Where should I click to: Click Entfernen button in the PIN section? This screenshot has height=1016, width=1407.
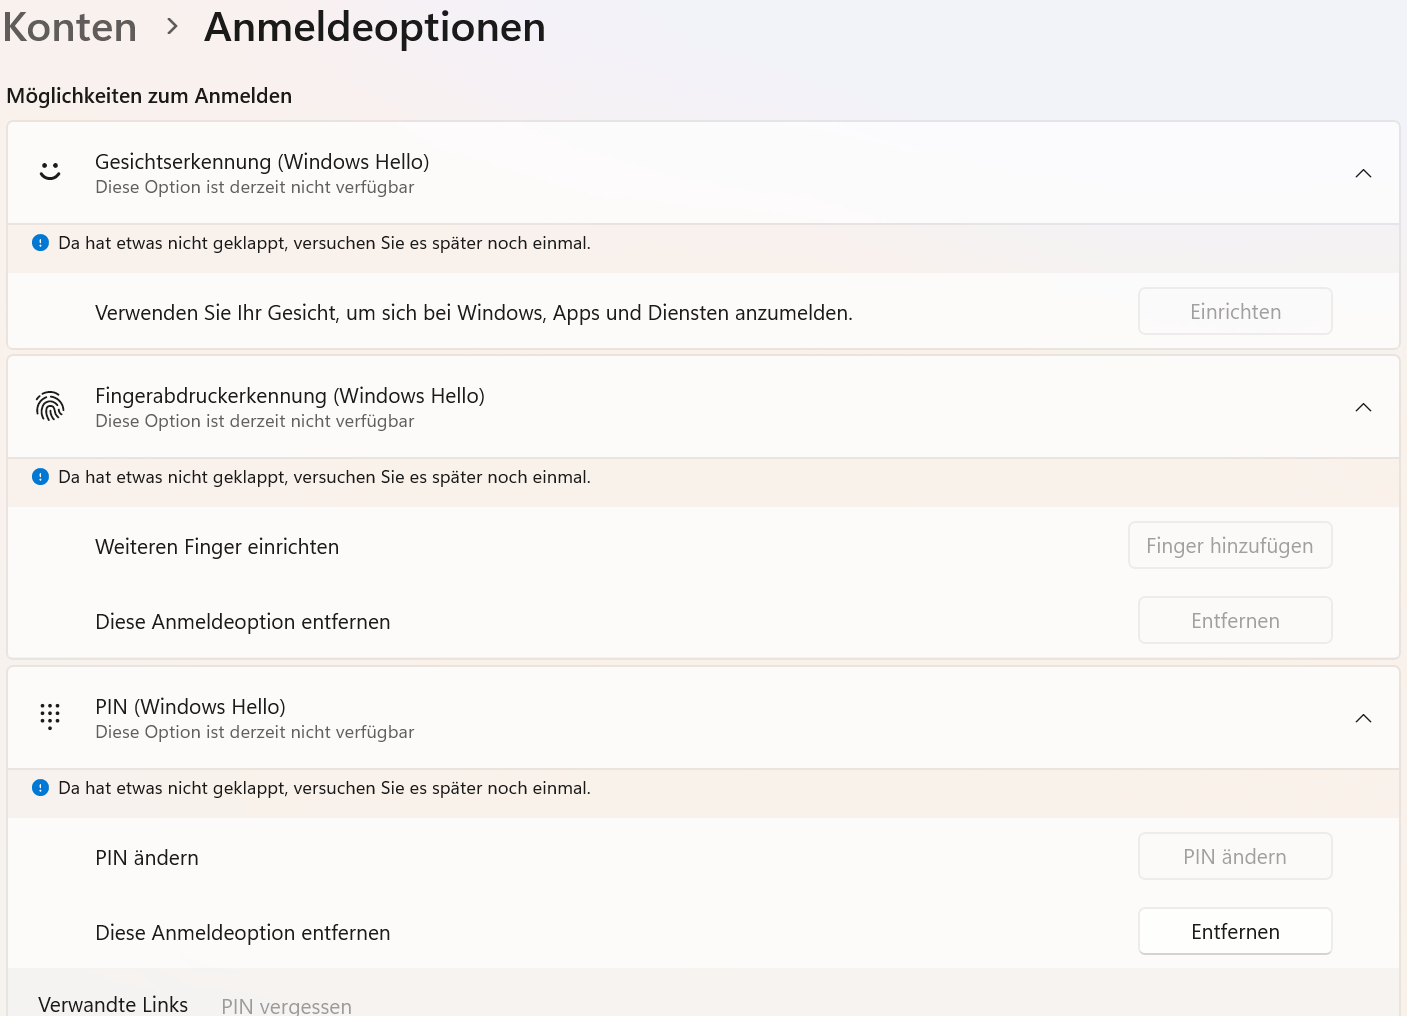1235,932
